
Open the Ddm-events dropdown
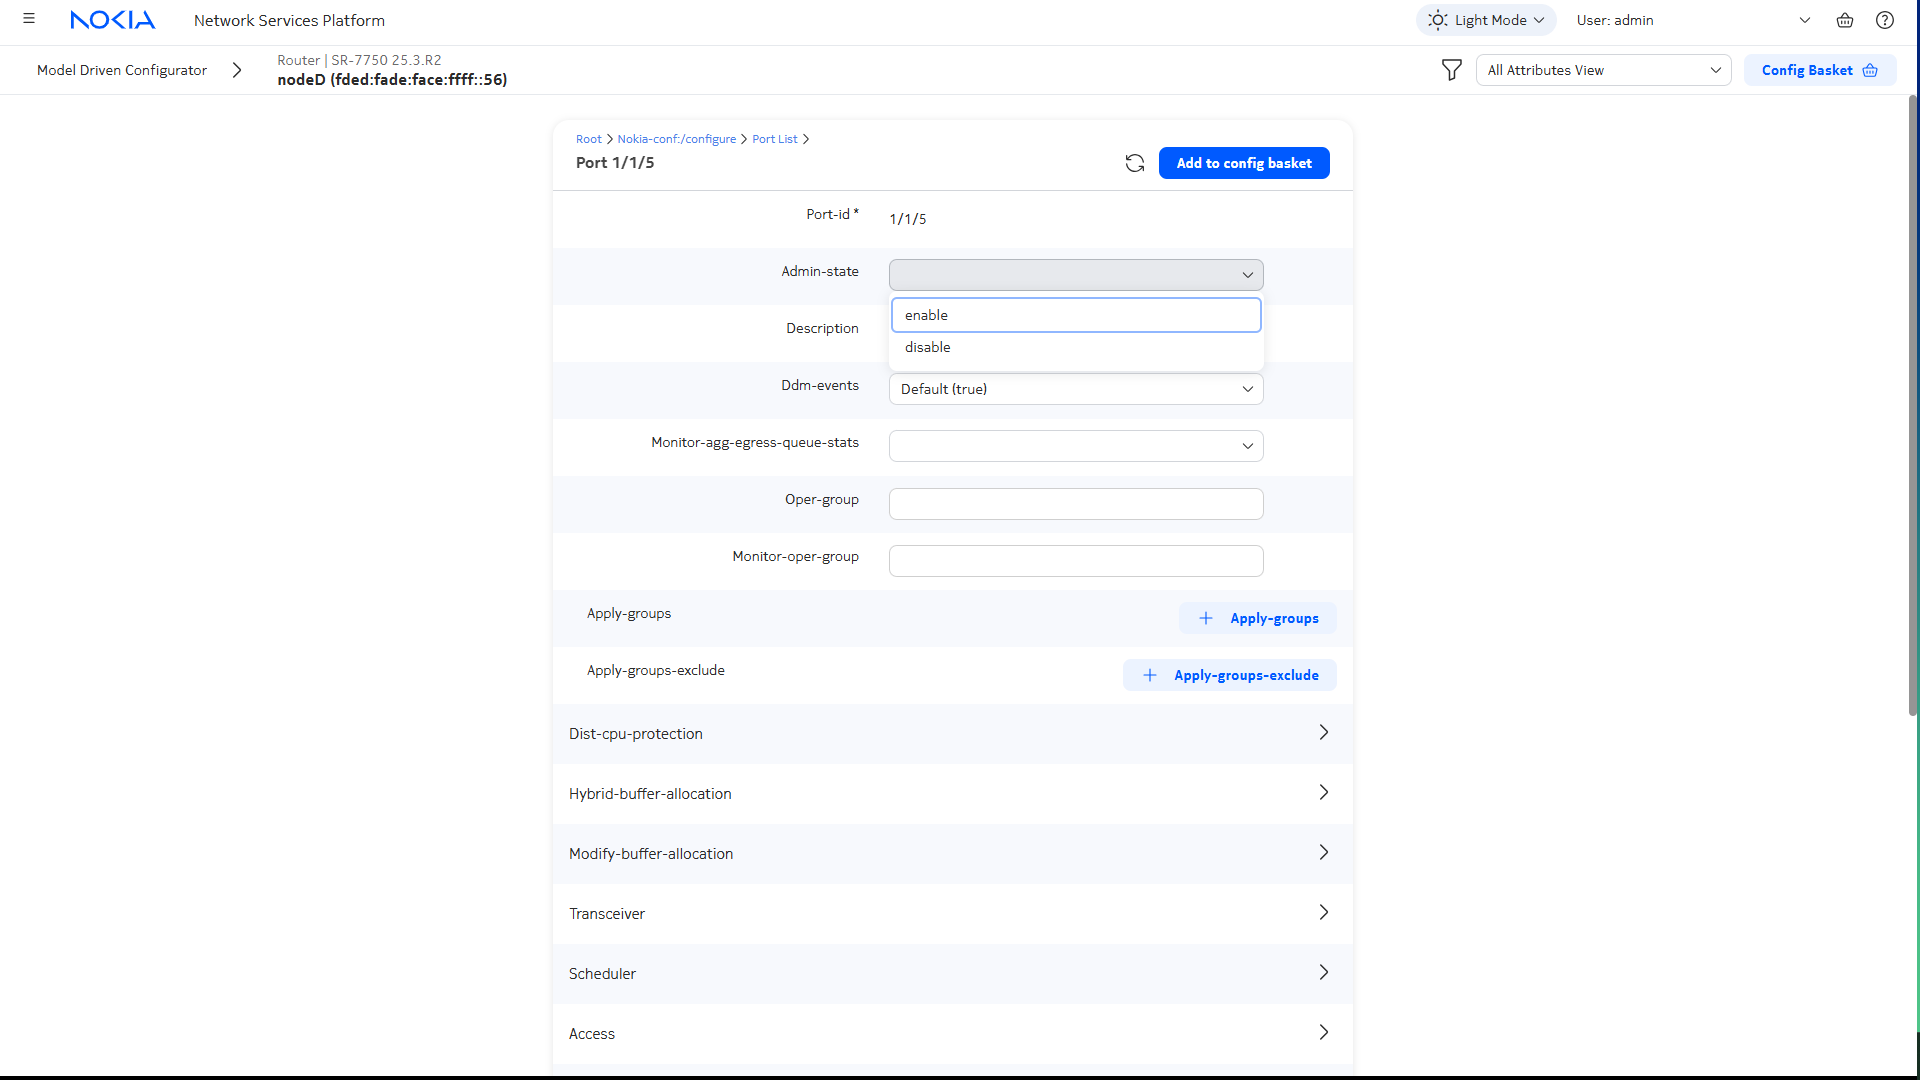pos(1075,389)
